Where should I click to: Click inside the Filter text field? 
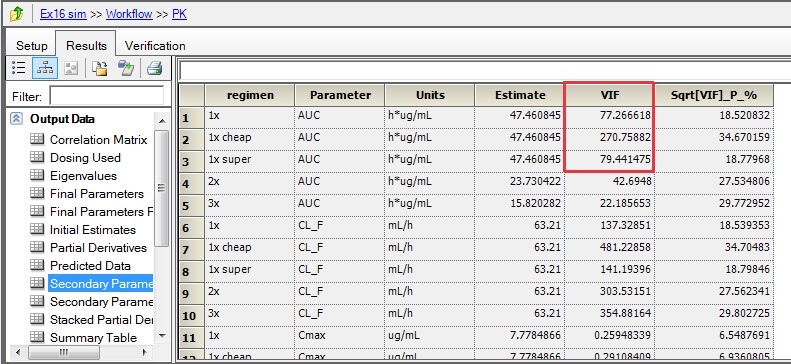tap(106, 96)
